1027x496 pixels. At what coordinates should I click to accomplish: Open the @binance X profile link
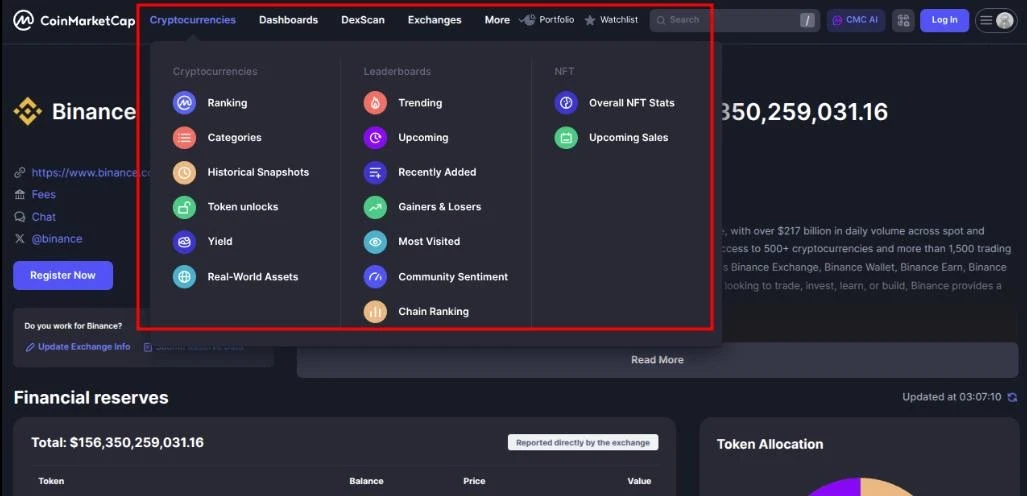pyautogui.click(x=57, y=239)
